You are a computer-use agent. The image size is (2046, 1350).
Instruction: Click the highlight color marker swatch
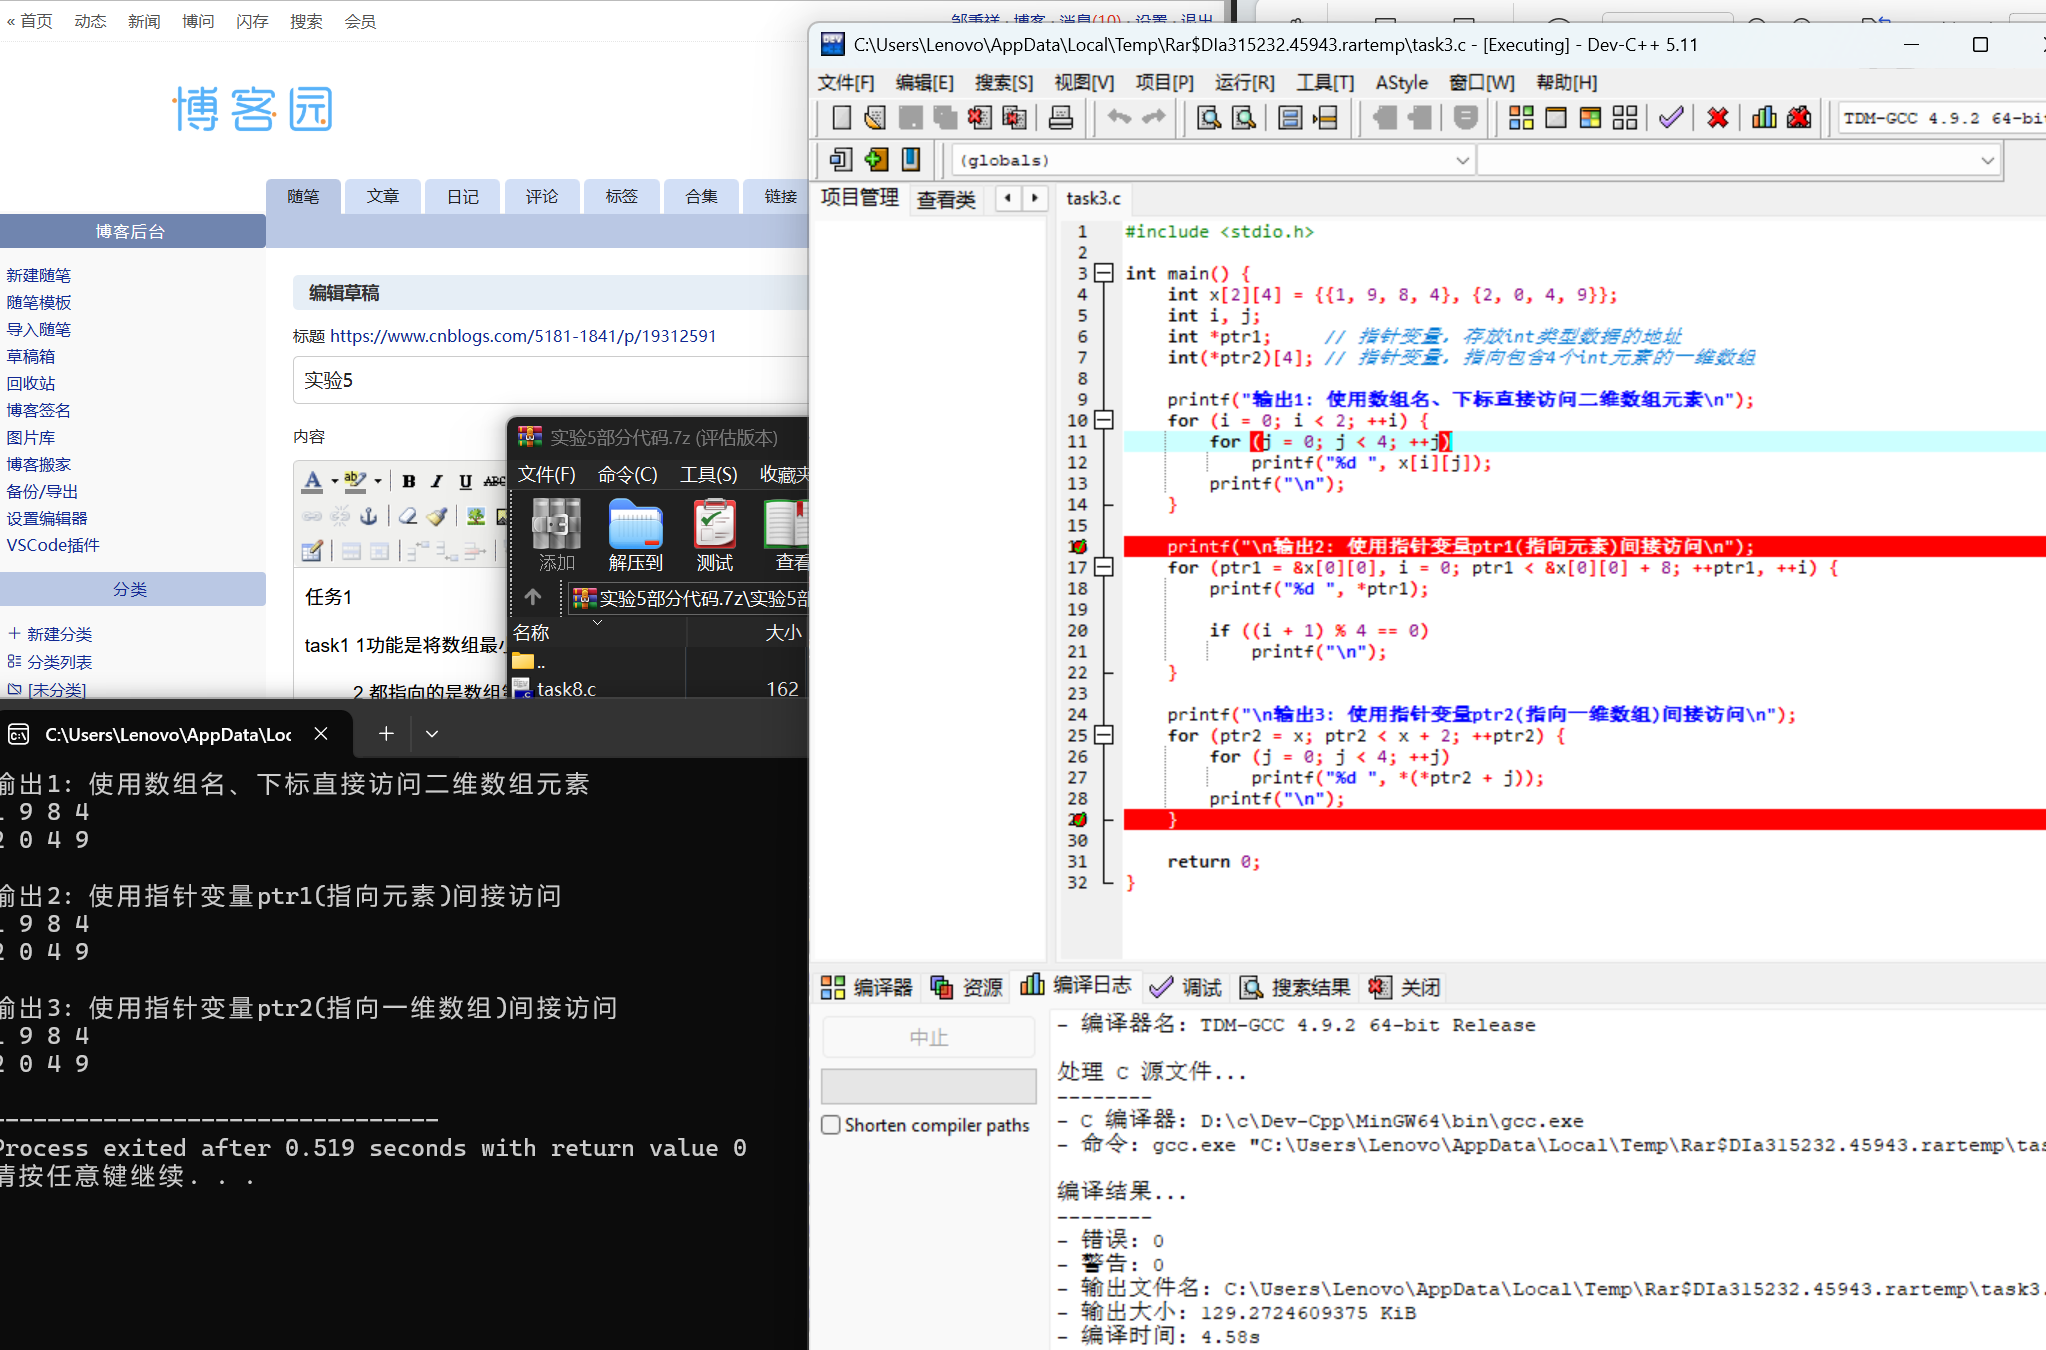click(354, 481)
